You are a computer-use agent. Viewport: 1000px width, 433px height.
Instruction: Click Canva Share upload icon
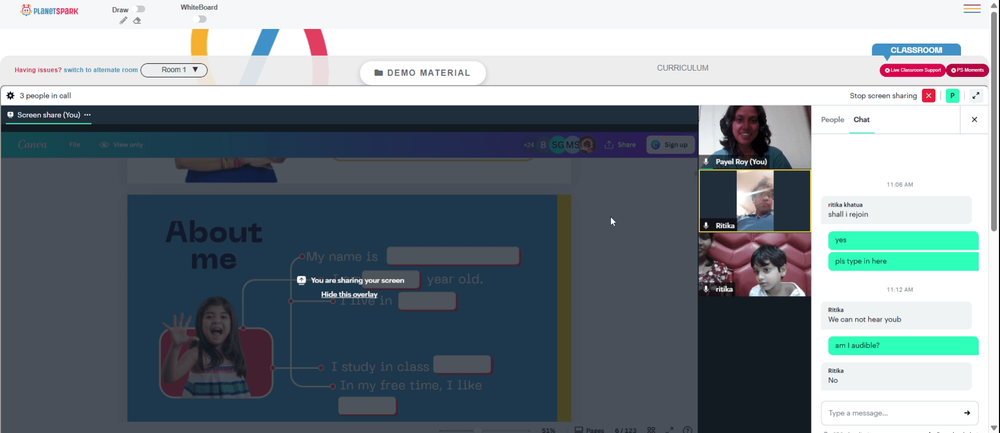608,145
